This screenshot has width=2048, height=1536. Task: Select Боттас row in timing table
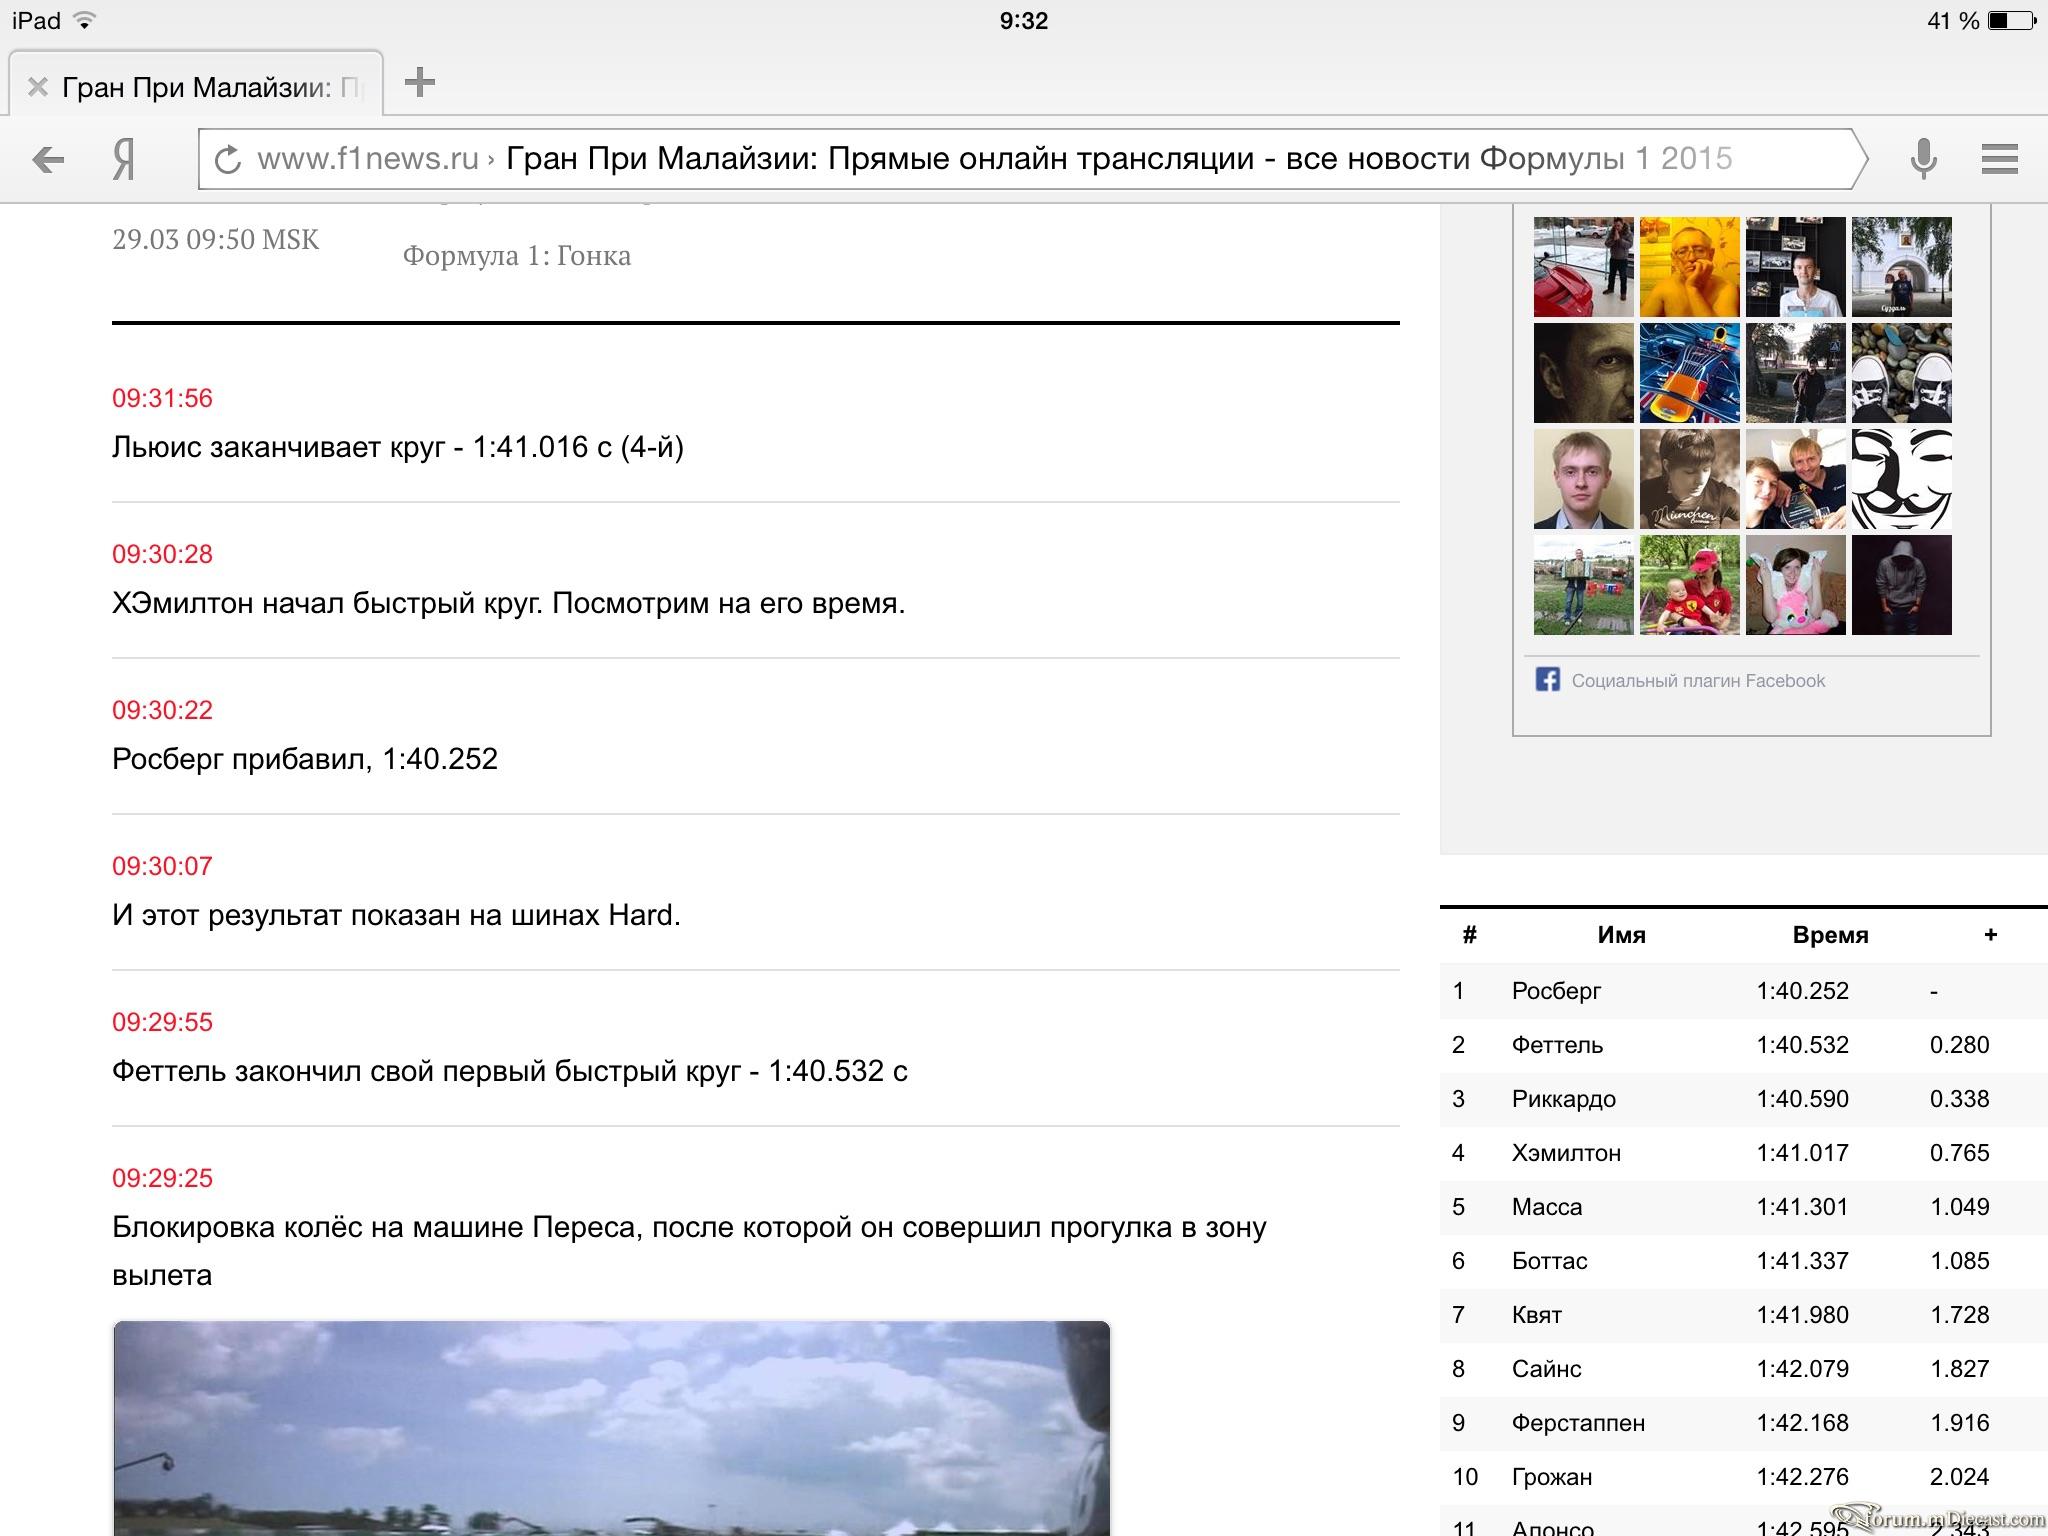point(1744,1261)
